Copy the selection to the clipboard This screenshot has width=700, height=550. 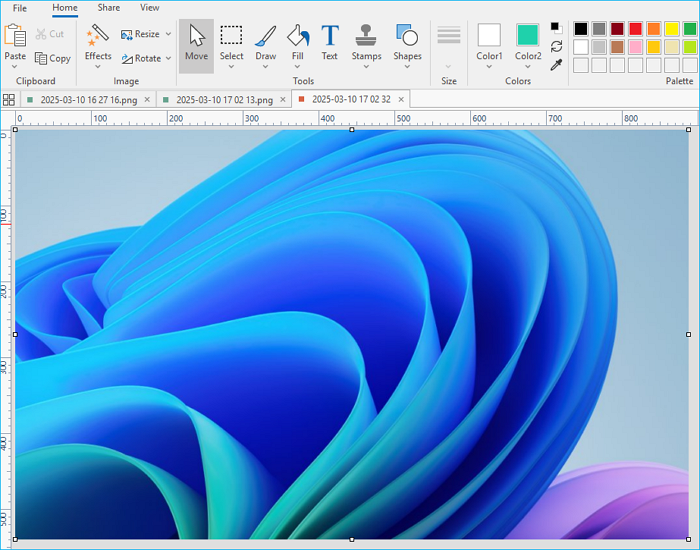tap(52, 59)
